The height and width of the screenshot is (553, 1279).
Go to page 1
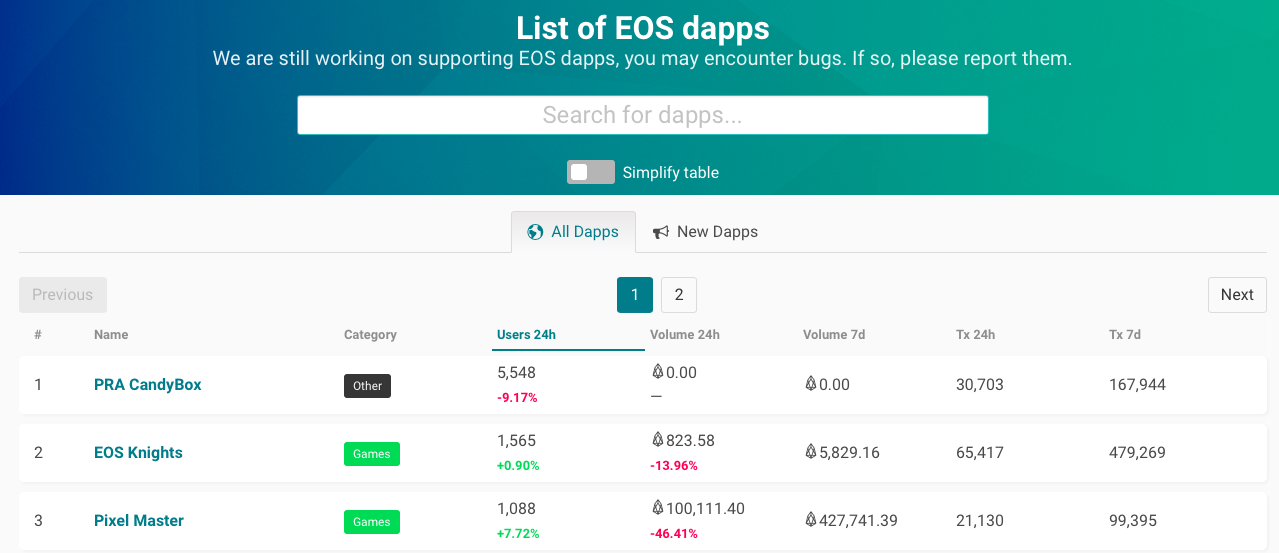pos(635,295)
